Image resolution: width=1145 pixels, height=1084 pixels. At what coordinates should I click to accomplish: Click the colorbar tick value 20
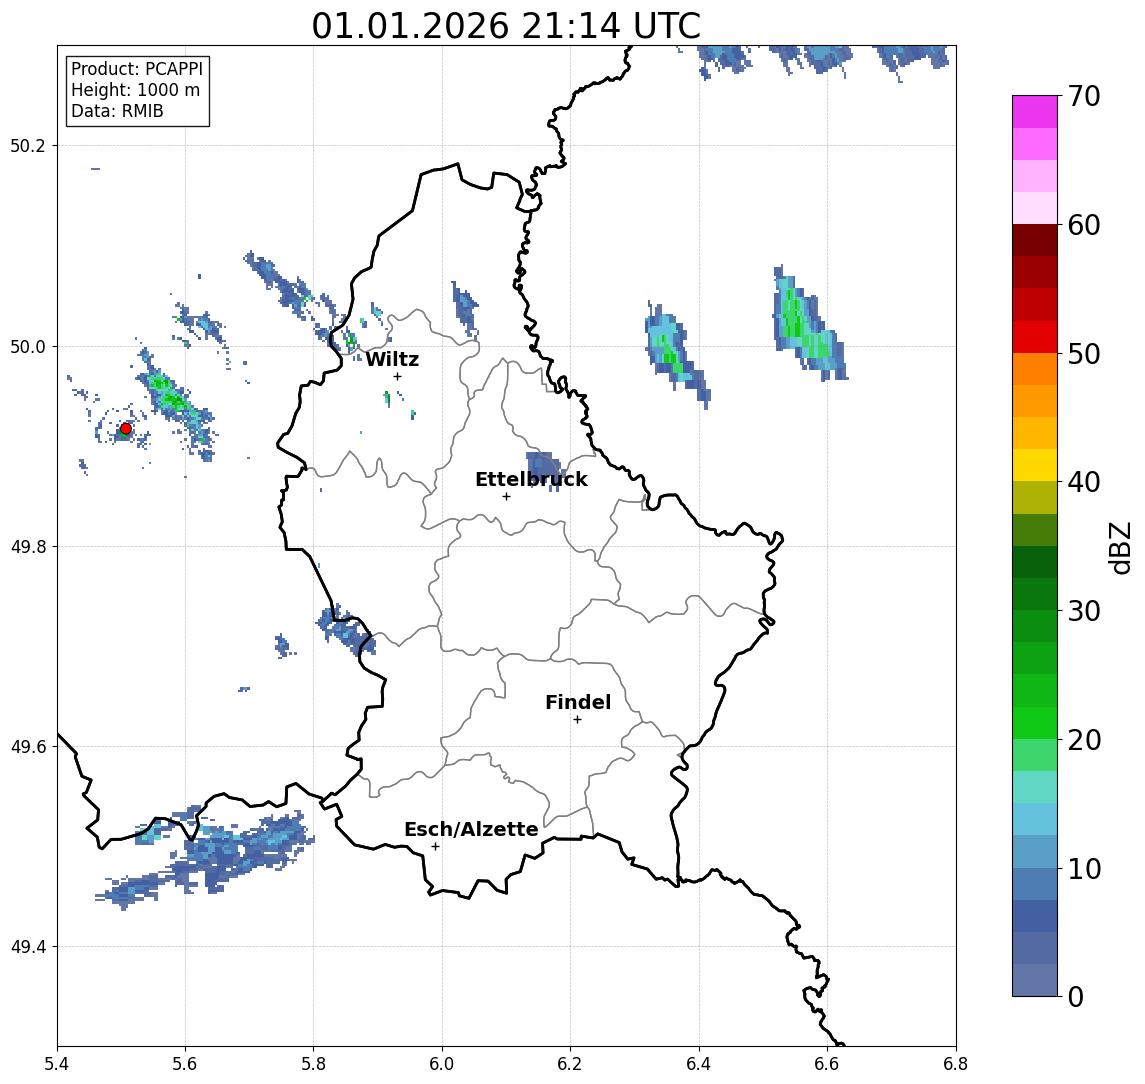click(x=1084, y=740)
